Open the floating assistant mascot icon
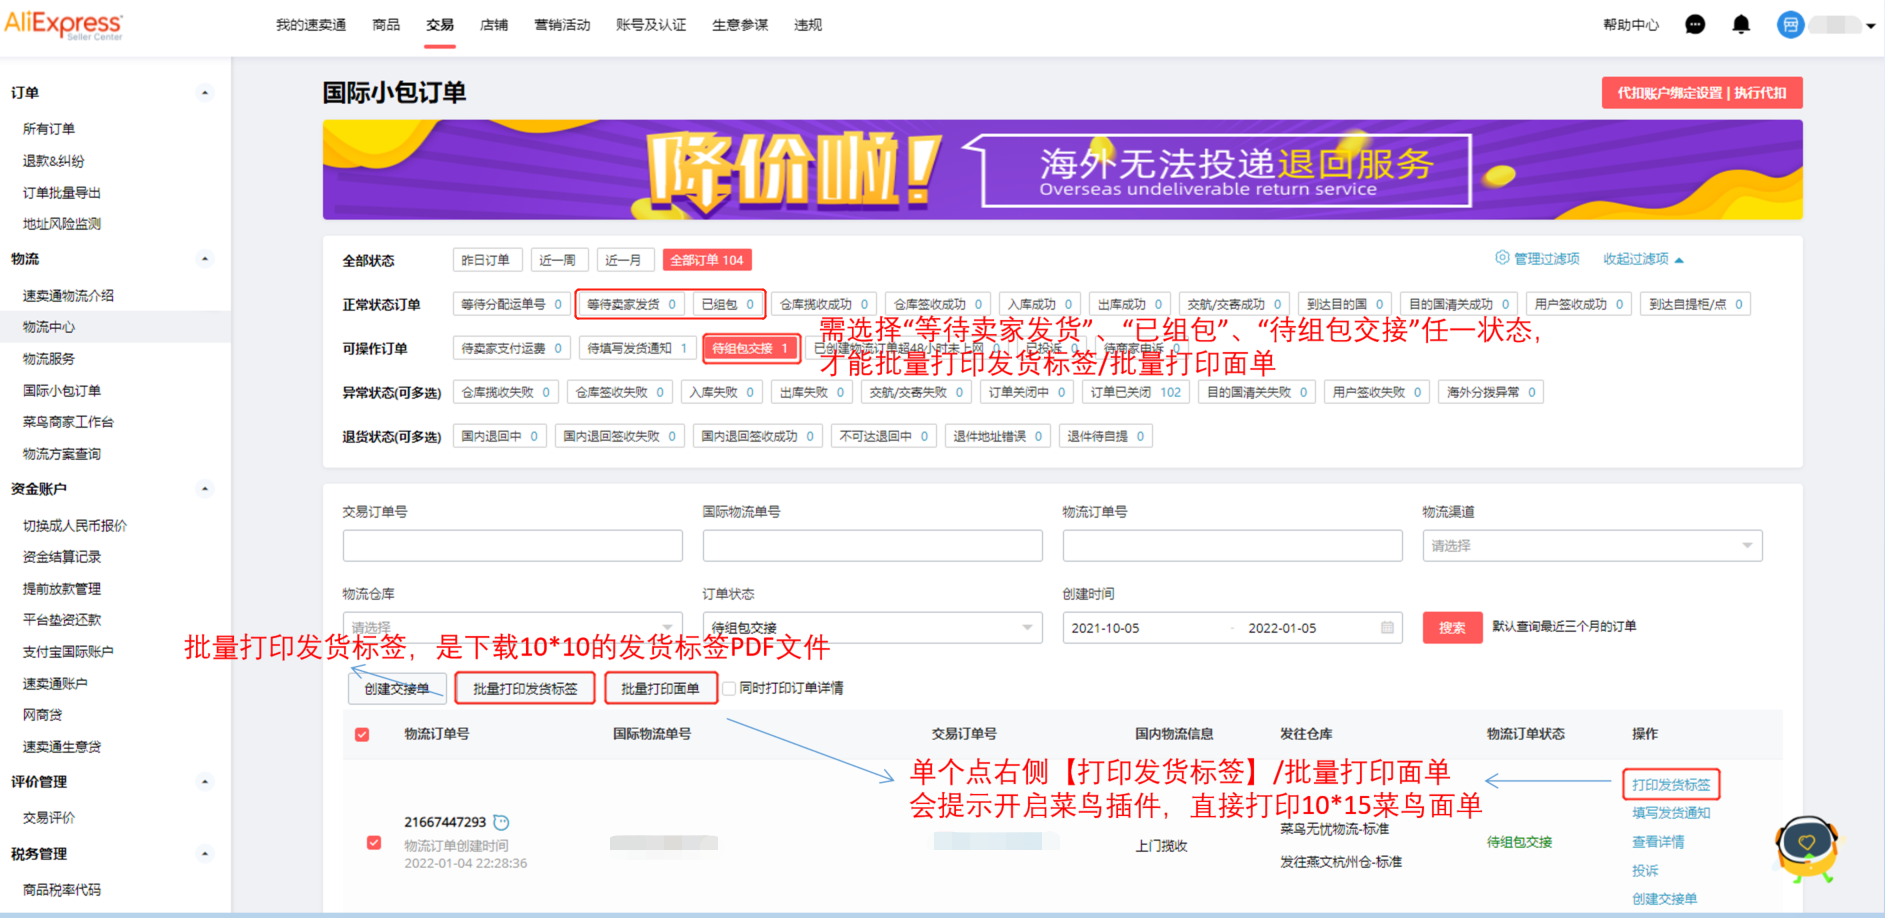 (x=1807, y=849)
